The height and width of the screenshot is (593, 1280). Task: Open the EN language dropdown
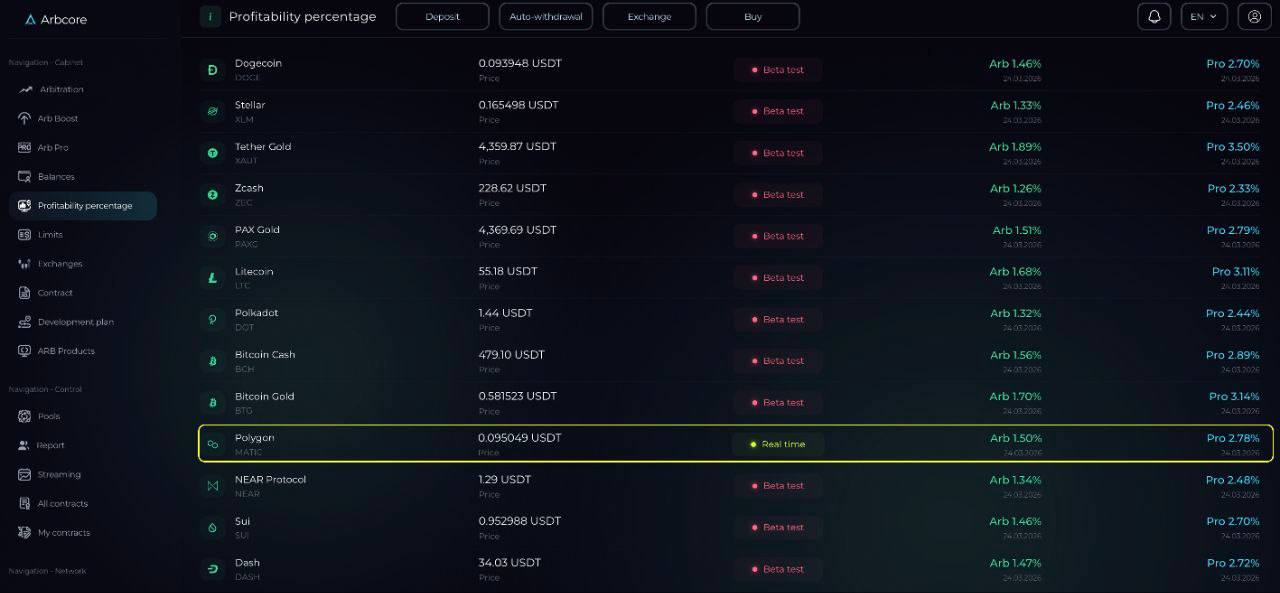coord(1203,17)
